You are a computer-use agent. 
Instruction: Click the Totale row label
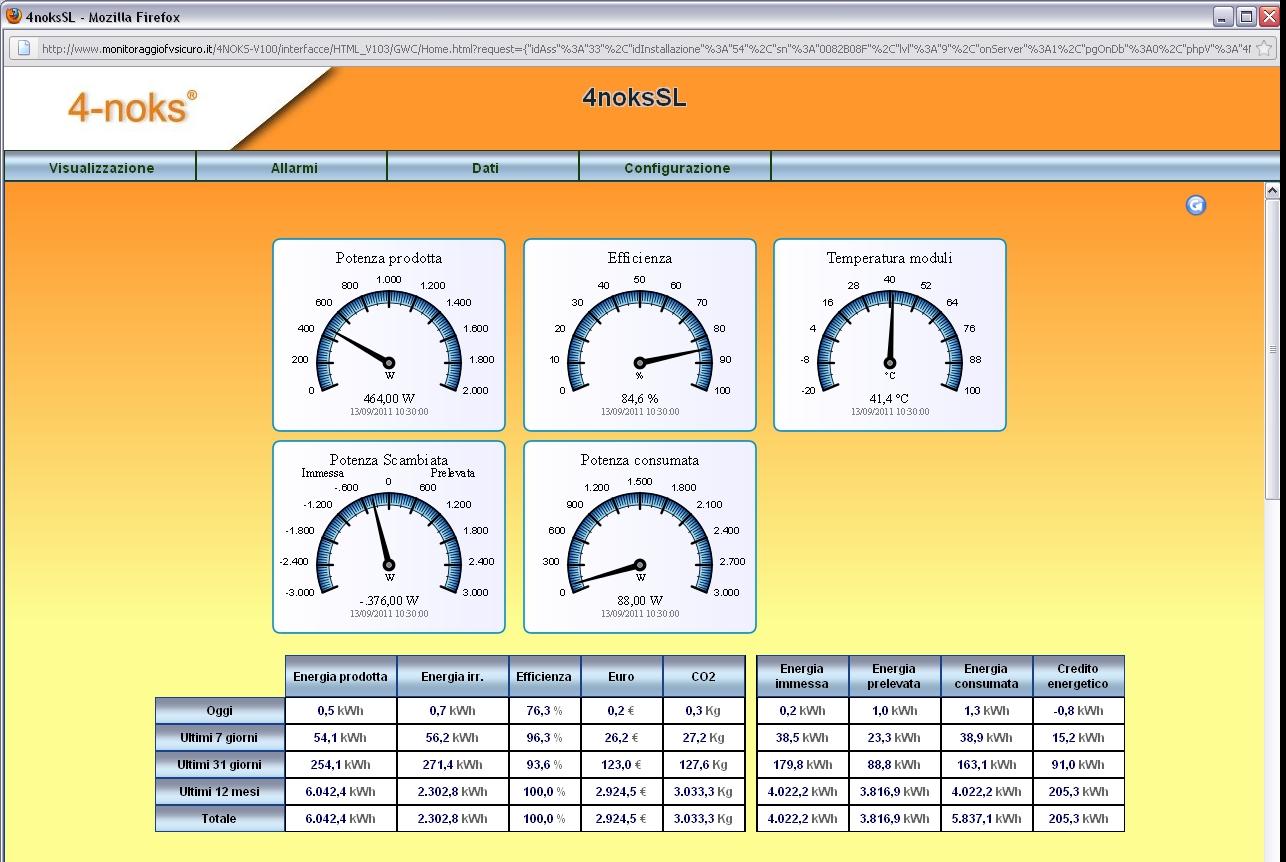click(x=220, y=818)
